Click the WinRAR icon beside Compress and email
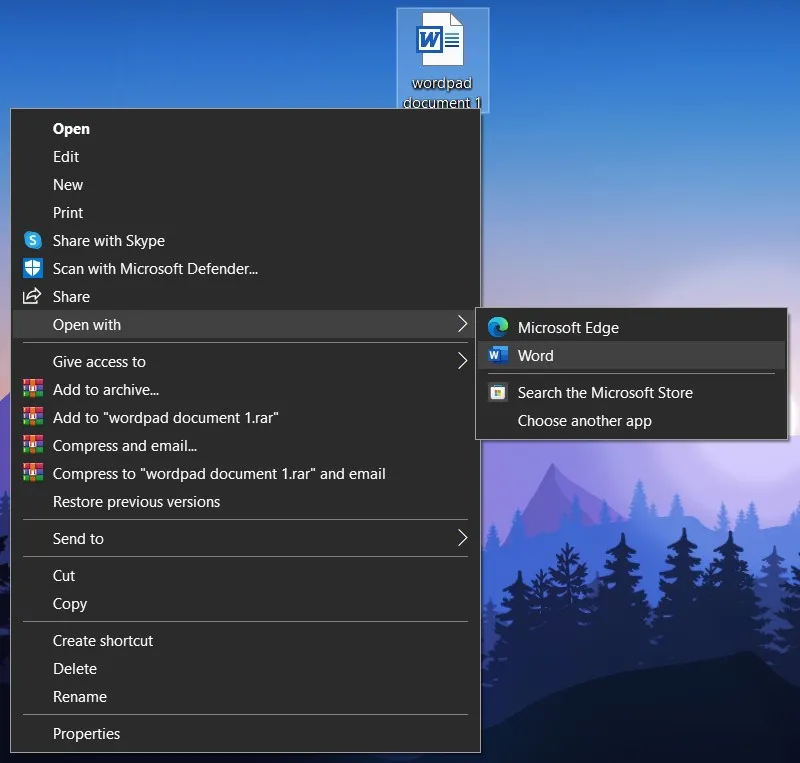This screenshot has height=763, width=800. coord(33,446)
